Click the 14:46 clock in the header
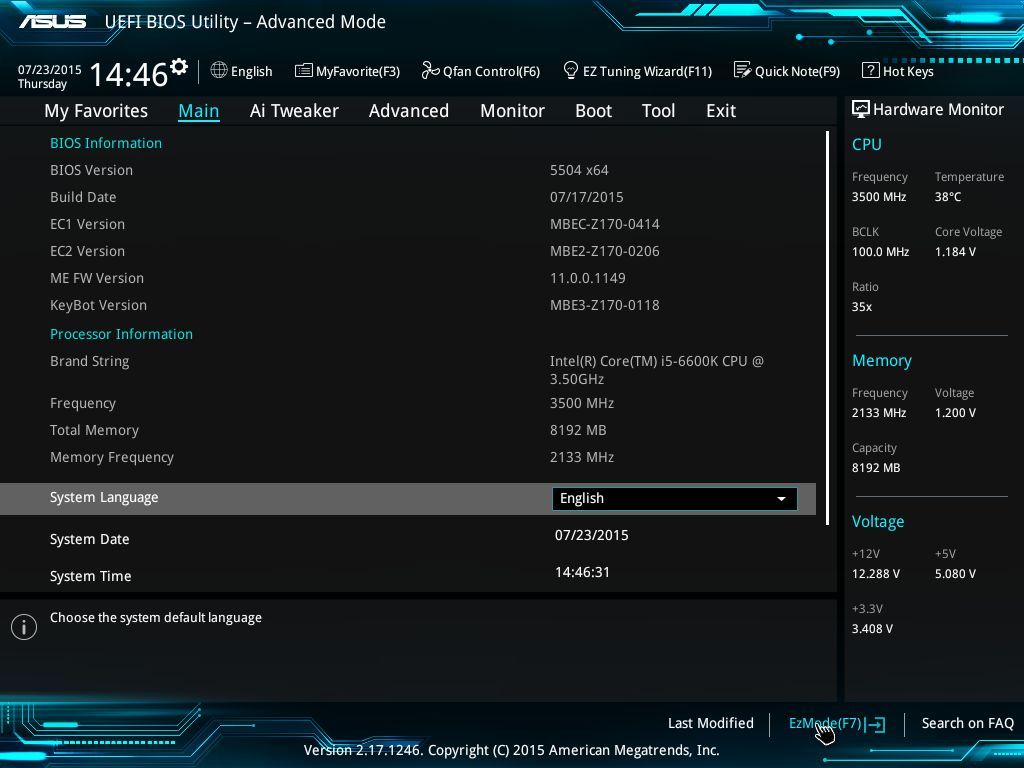 (x=129, y=74)
